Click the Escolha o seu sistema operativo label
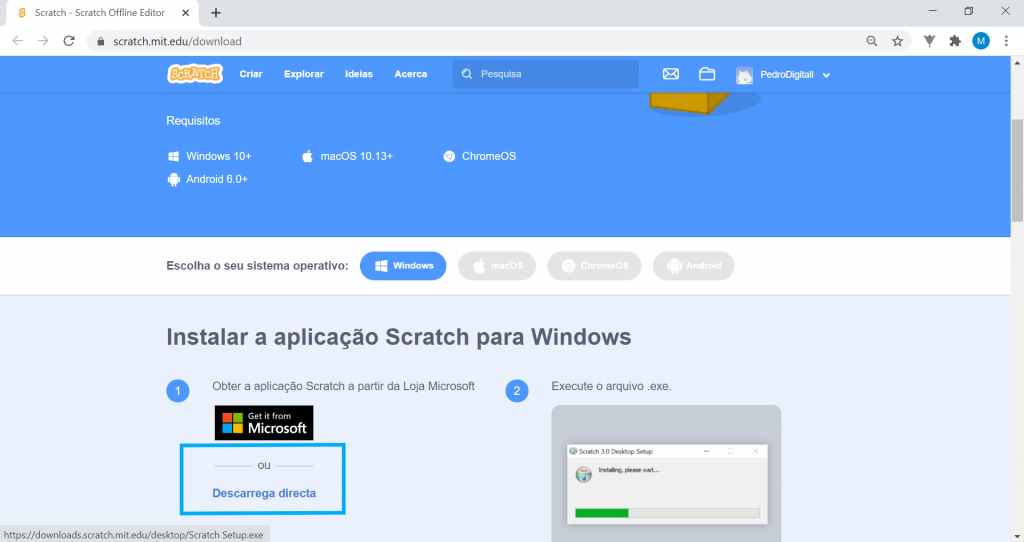1024x542 pixels. (257, 266)
